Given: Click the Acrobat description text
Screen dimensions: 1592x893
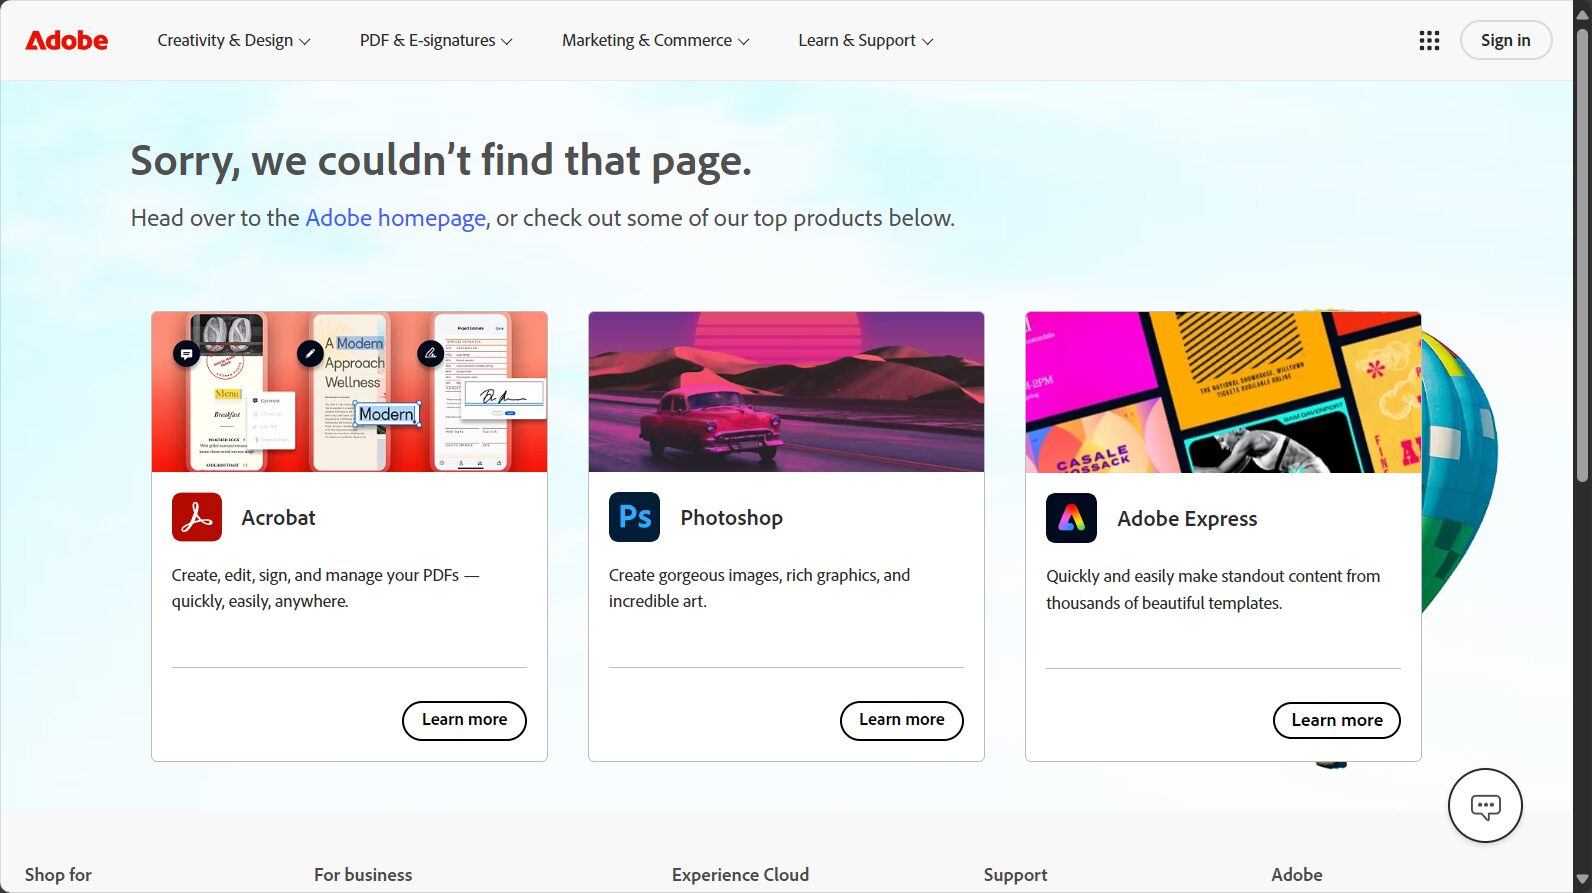Looking at the screenshot, I should (x=325, y=588).
